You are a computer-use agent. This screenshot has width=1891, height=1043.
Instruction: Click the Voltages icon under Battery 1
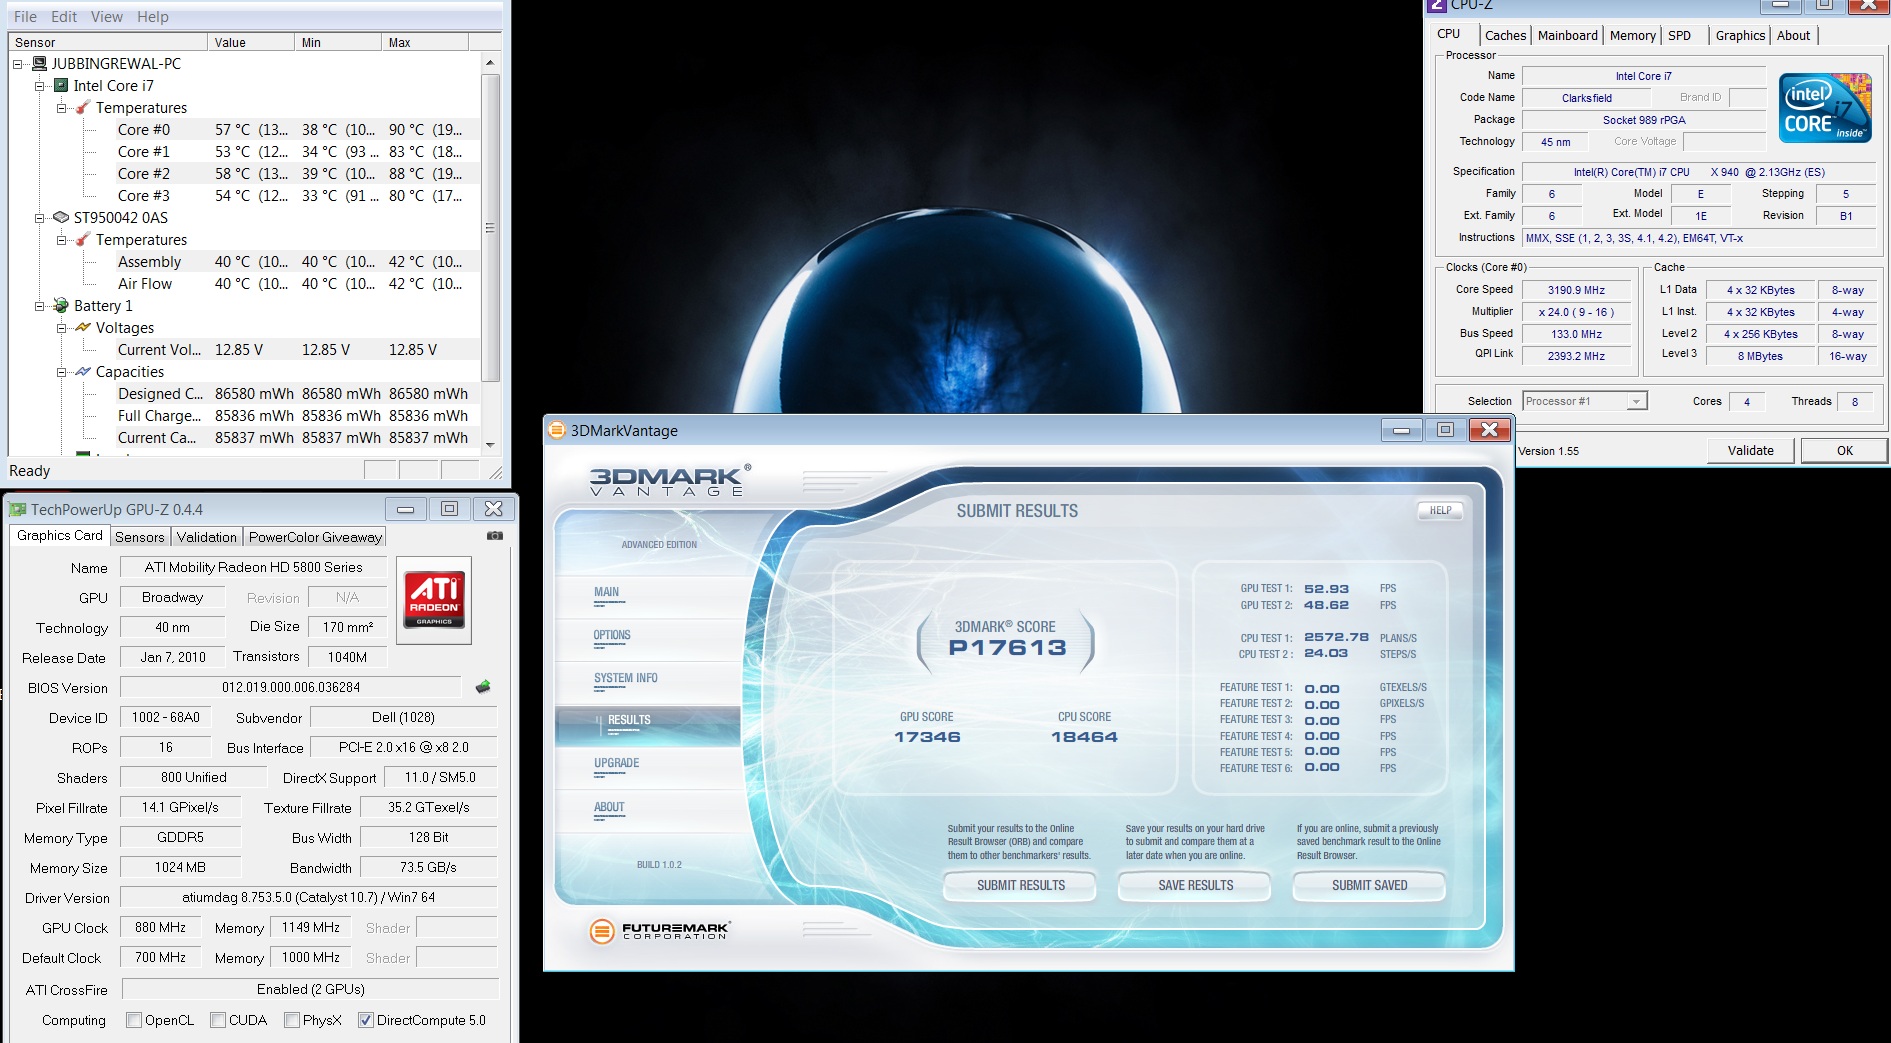tap(83, 328)
